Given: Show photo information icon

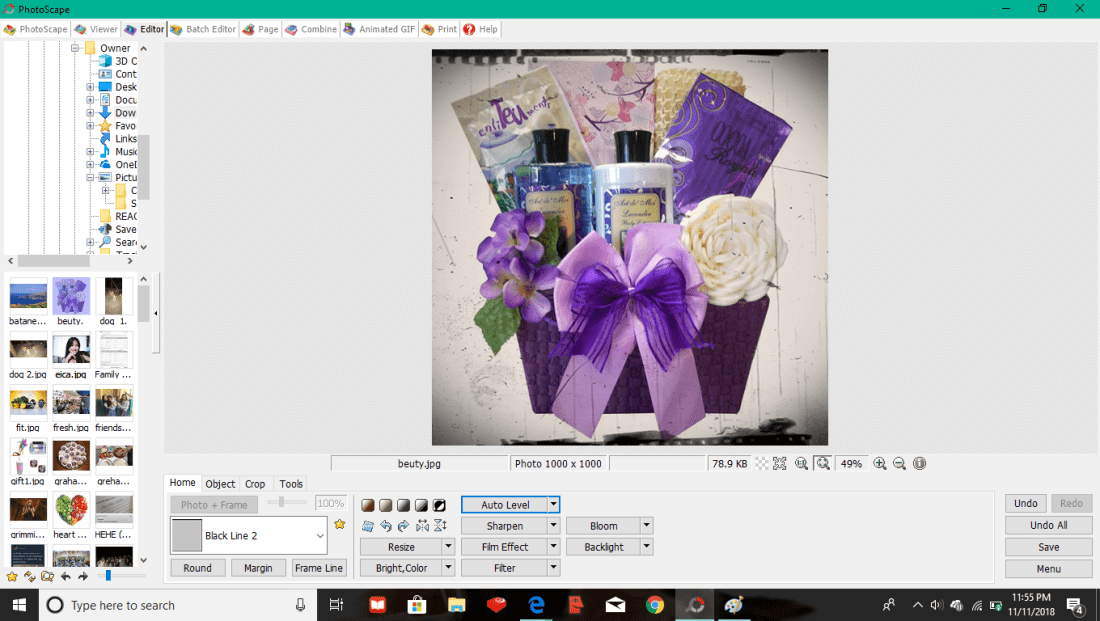Looking at the screenshot, I should [920, 464].
